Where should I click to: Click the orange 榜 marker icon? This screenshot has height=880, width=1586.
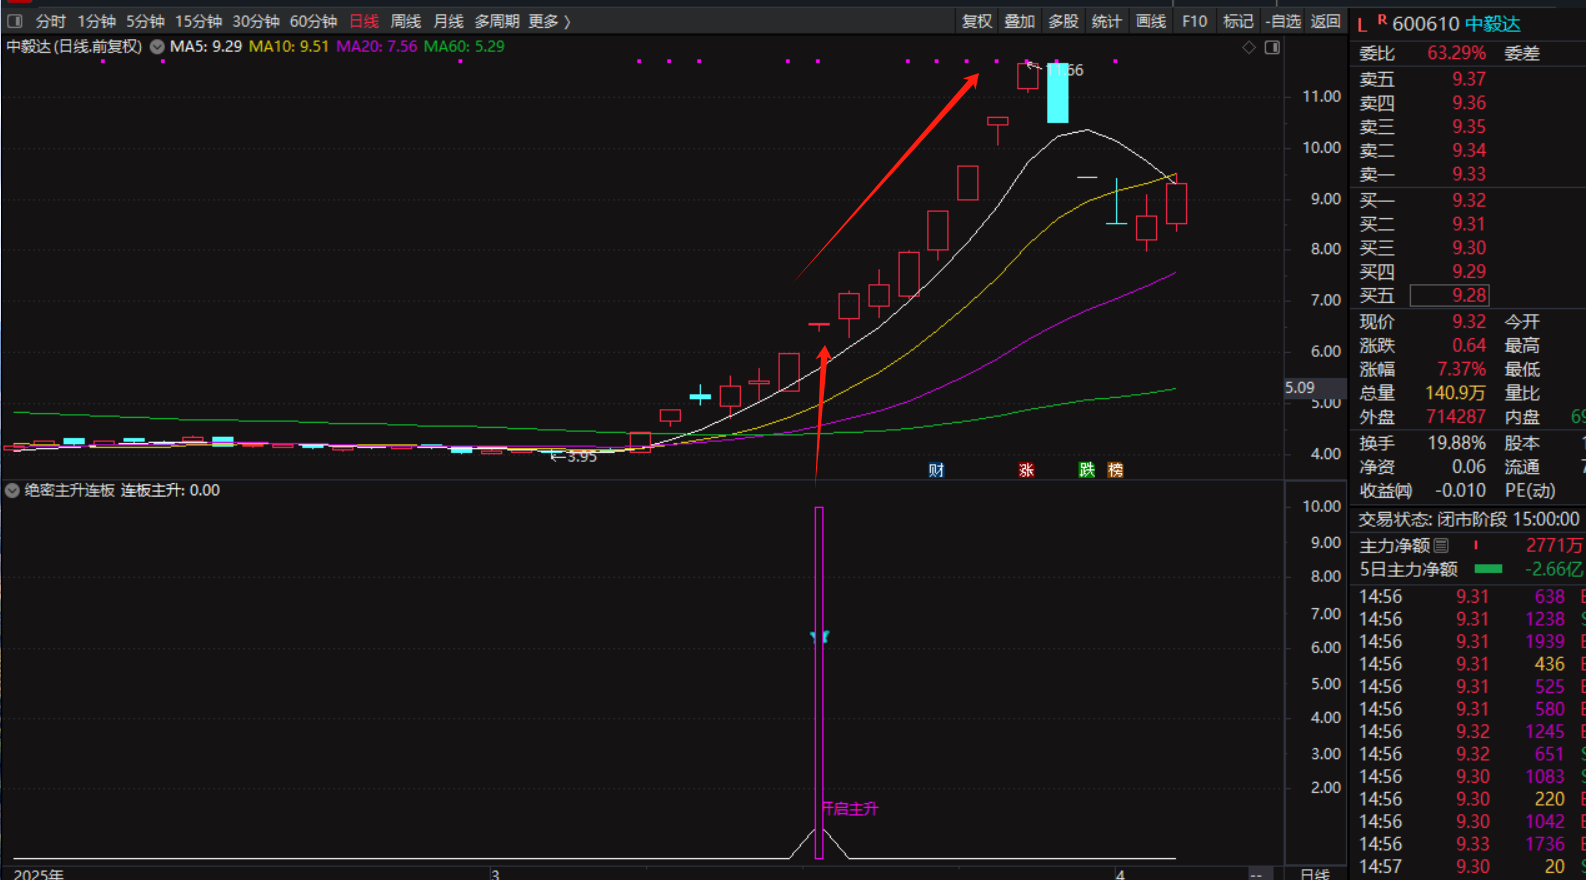(x=1115, y=470)
